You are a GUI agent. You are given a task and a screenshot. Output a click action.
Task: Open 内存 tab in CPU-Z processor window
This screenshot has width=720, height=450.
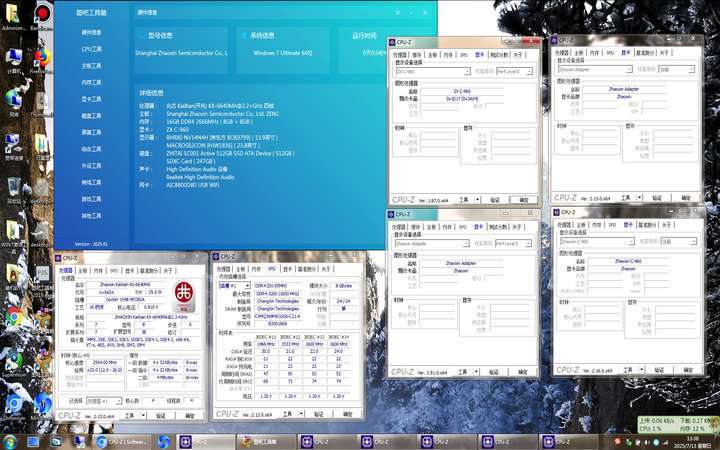tap(98, 271)
